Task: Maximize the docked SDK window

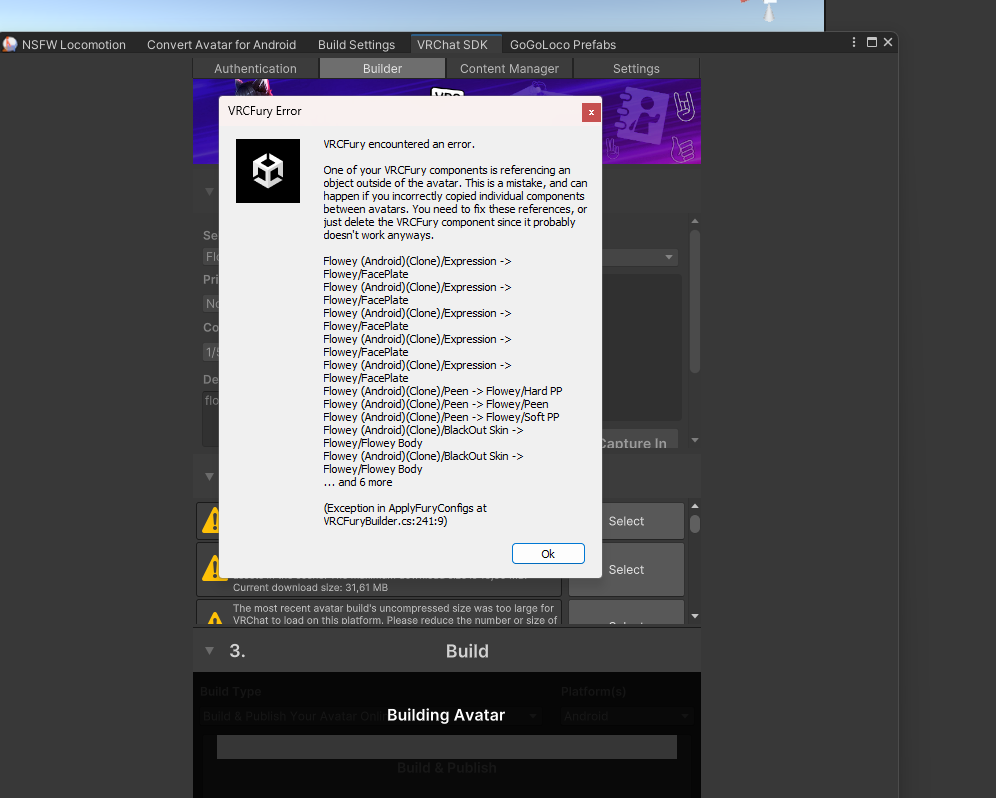Action: [x=872, y=42]
